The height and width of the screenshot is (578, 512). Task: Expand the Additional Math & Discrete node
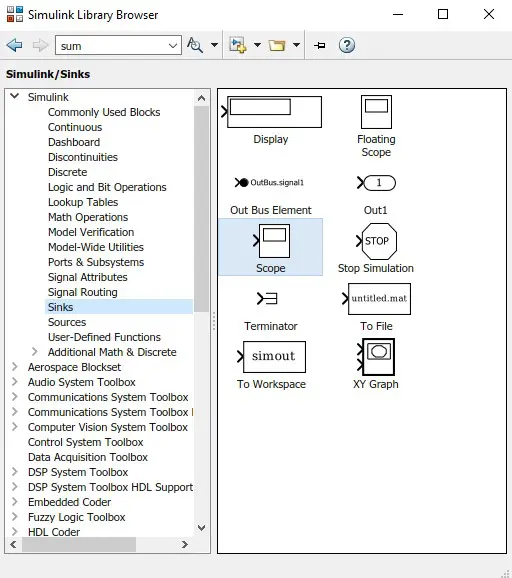coord(35,352)
